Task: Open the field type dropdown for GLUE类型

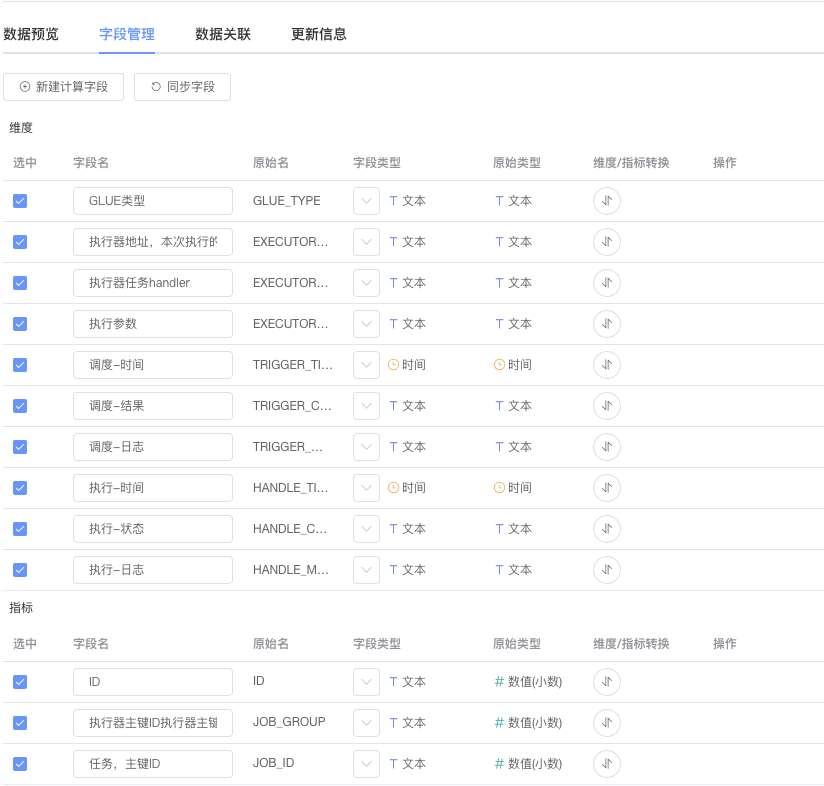Action: coord(366,200)
